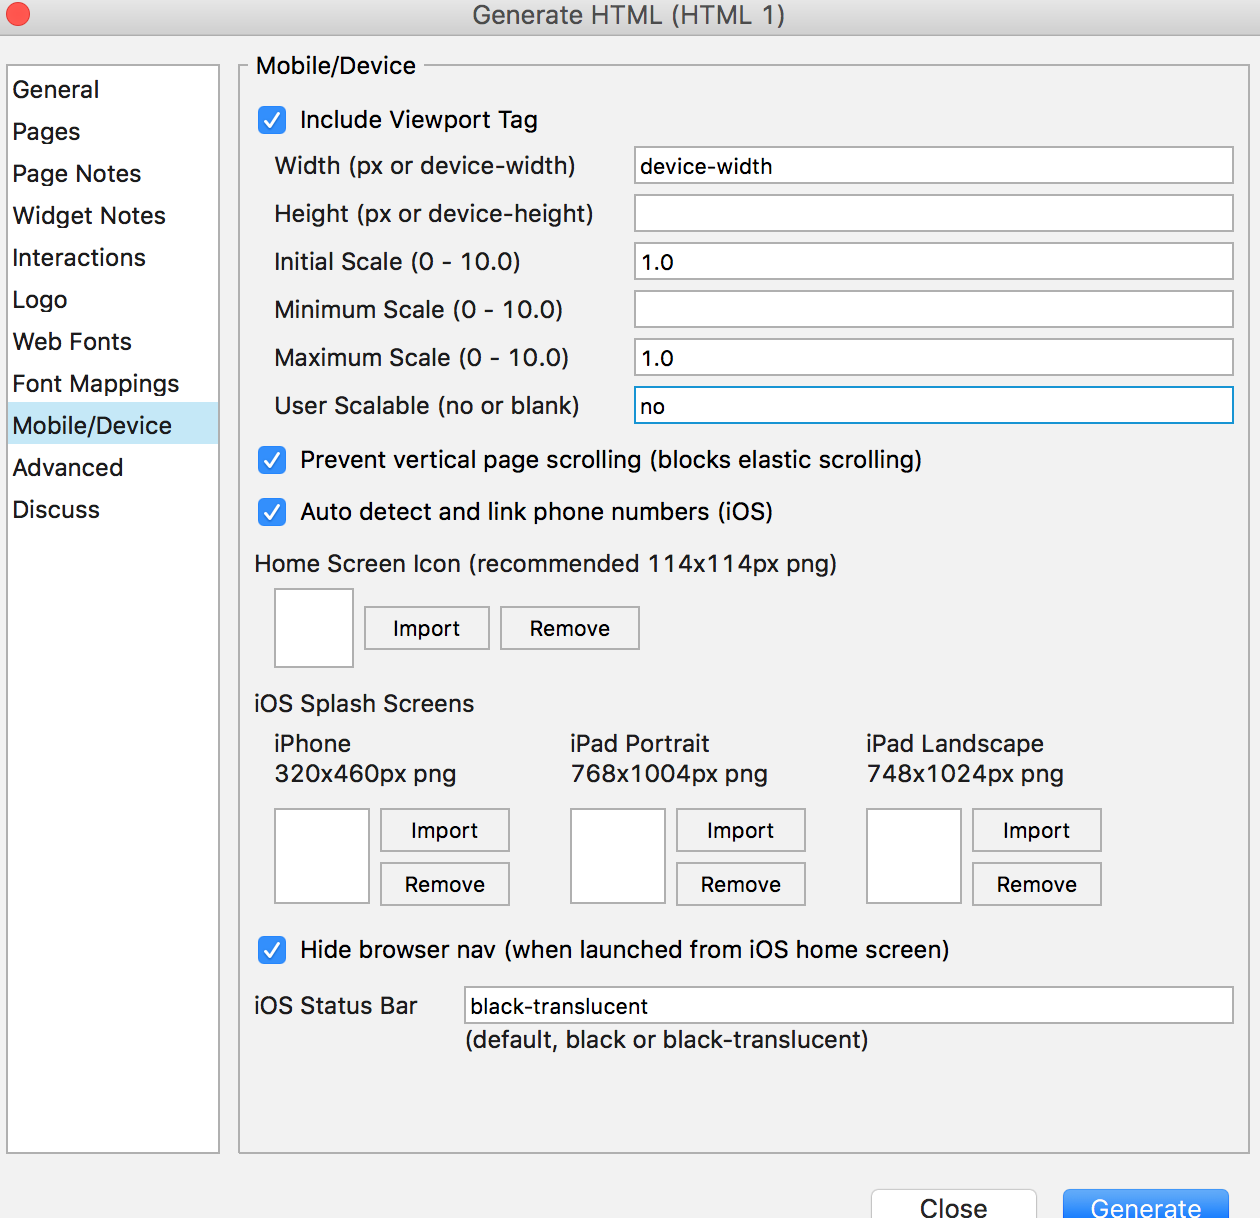
Task: Disable Prevent vertical page scrolling checkbox
Action: 272,460
